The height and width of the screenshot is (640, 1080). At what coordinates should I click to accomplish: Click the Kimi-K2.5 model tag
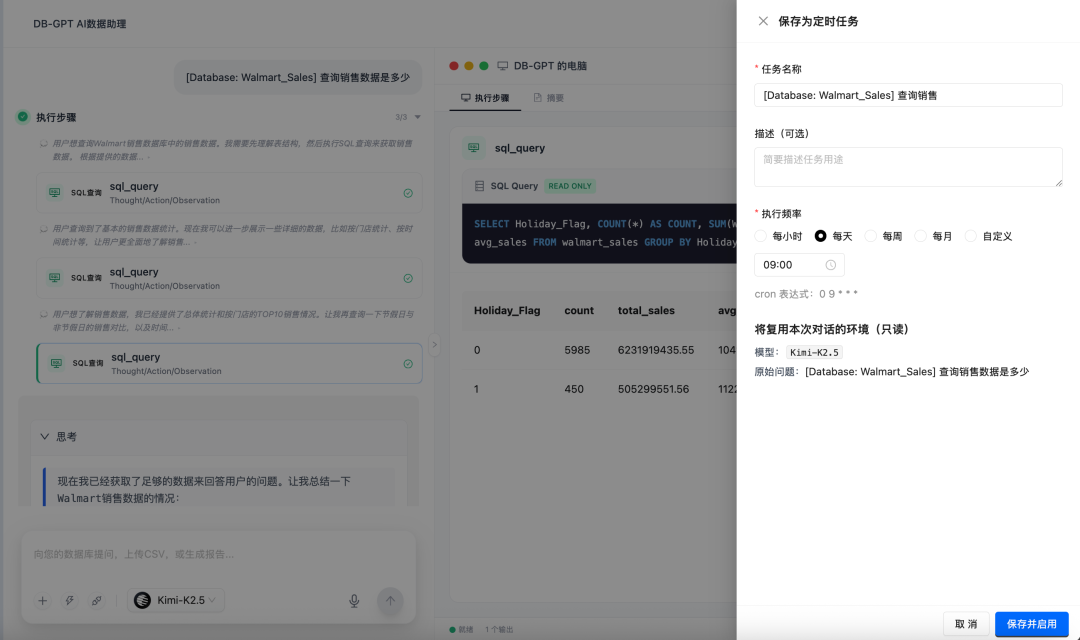tap(814, 352)
